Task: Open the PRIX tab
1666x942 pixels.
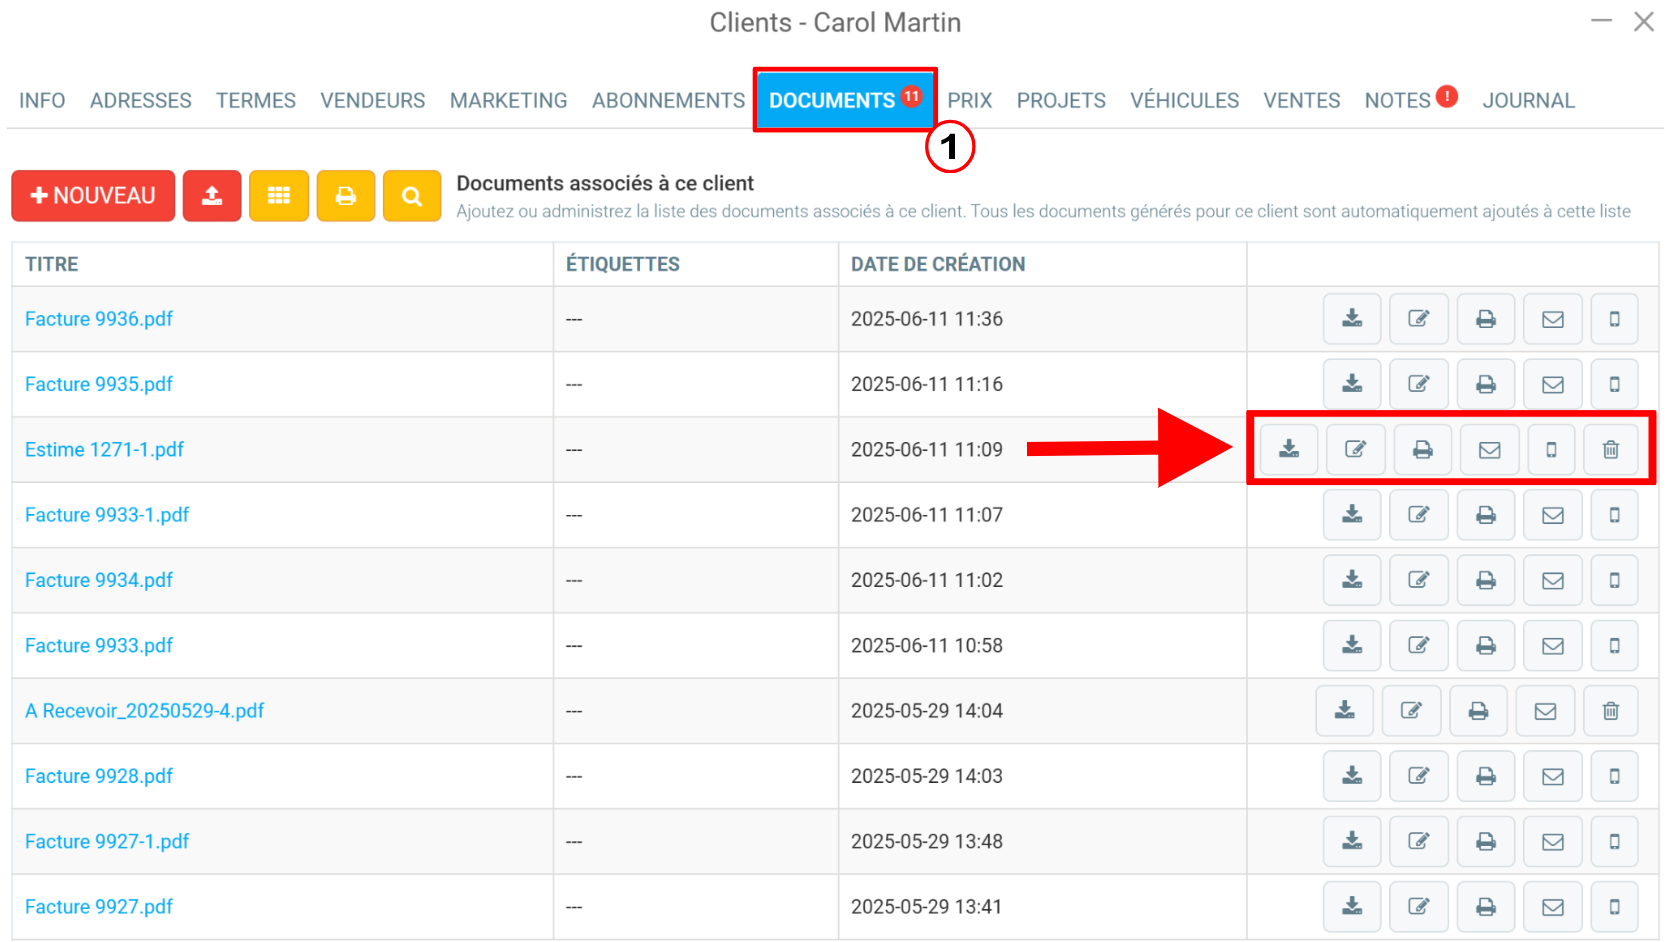Action: tap(970, 100)
